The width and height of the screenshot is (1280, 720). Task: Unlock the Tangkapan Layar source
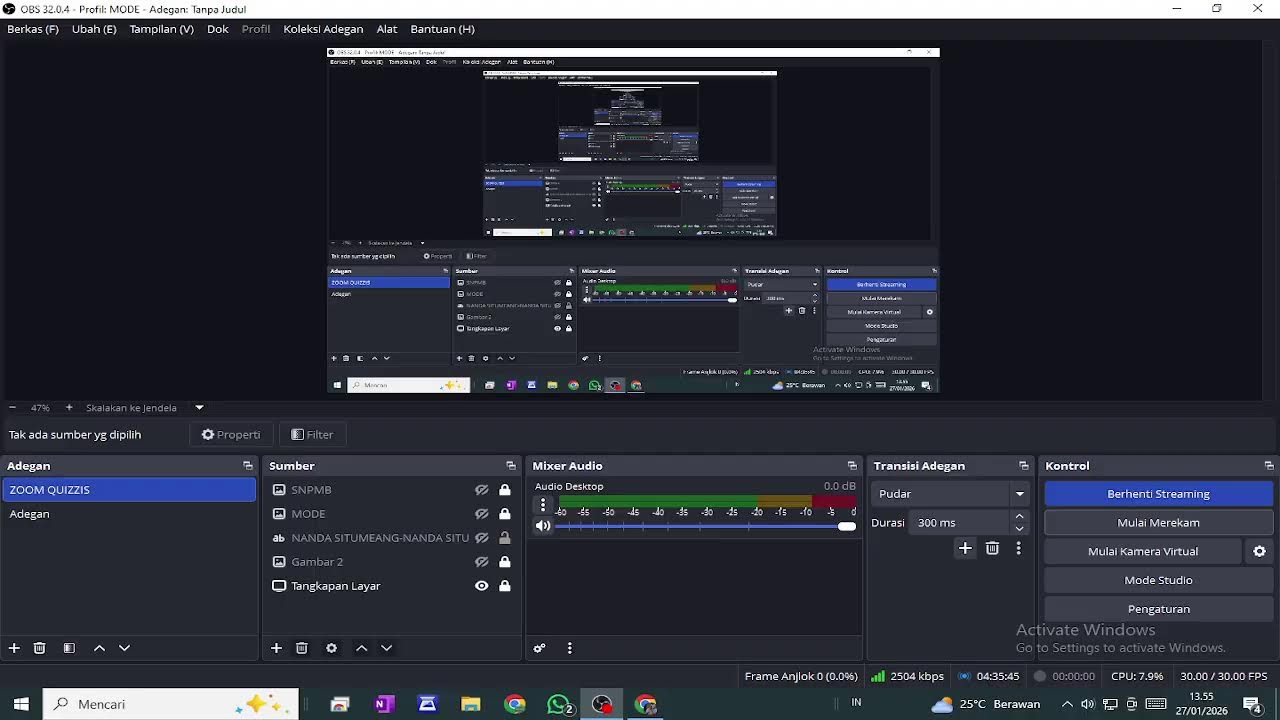pyautogui.click(x=505, y=586)
